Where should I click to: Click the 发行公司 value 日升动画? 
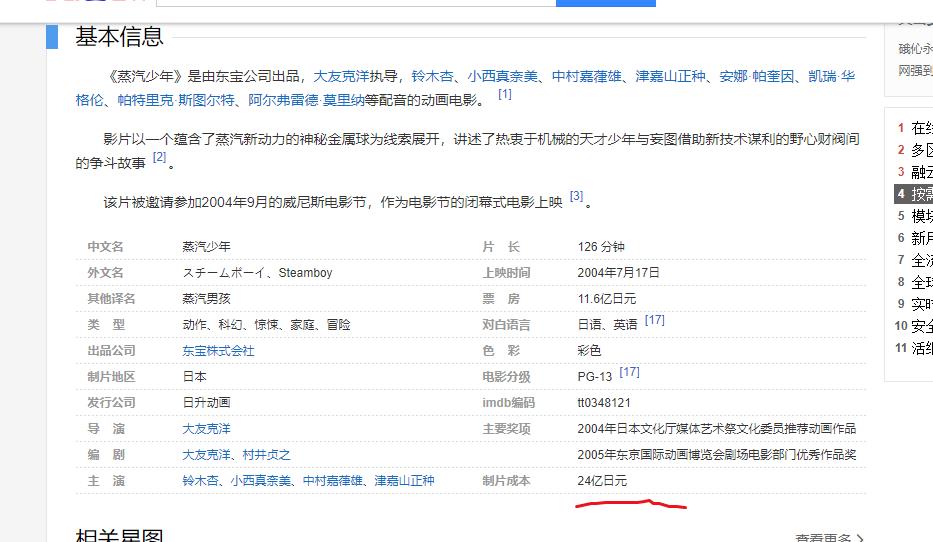coord(206,402)
